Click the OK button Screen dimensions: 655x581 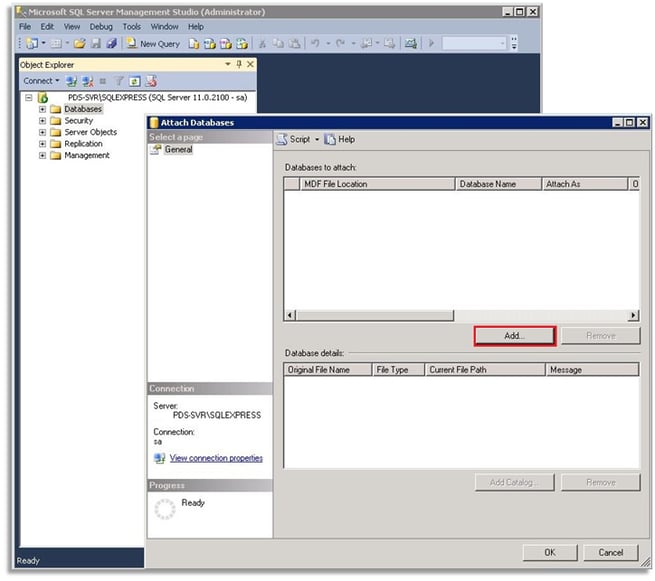click(550, 553)
